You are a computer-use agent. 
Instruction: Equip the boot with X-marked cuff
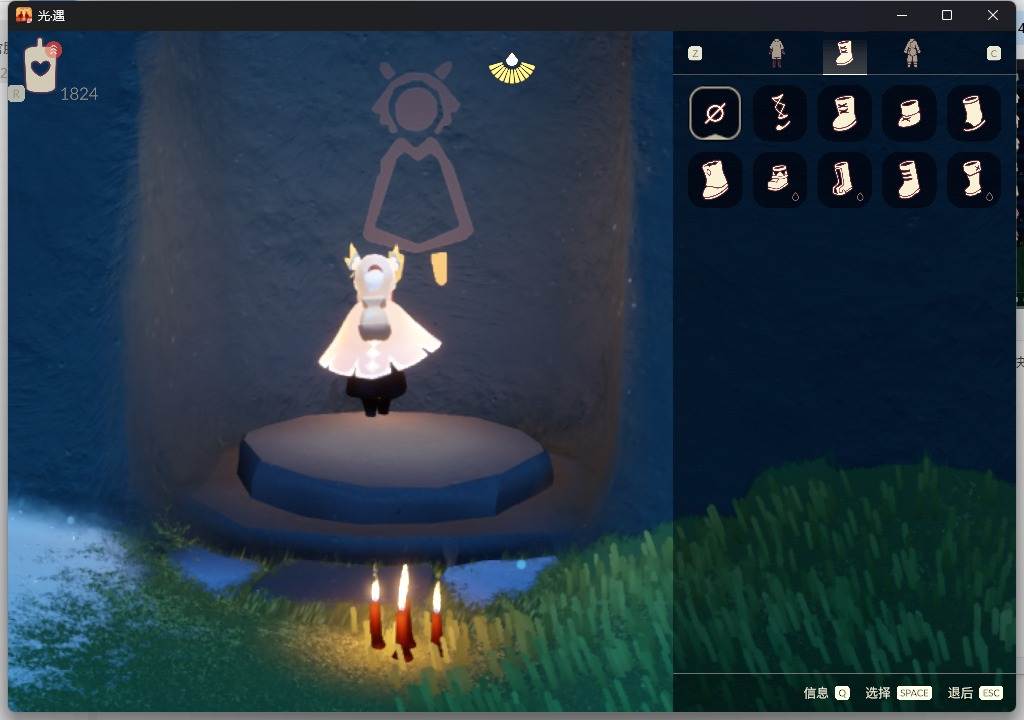pyautogui.click(x=973, y=180)
